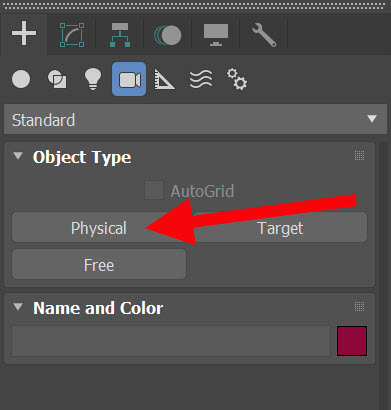Switch to the Modify panel tab
Screen dimensions: 391x410
click(x=72, y=35)
